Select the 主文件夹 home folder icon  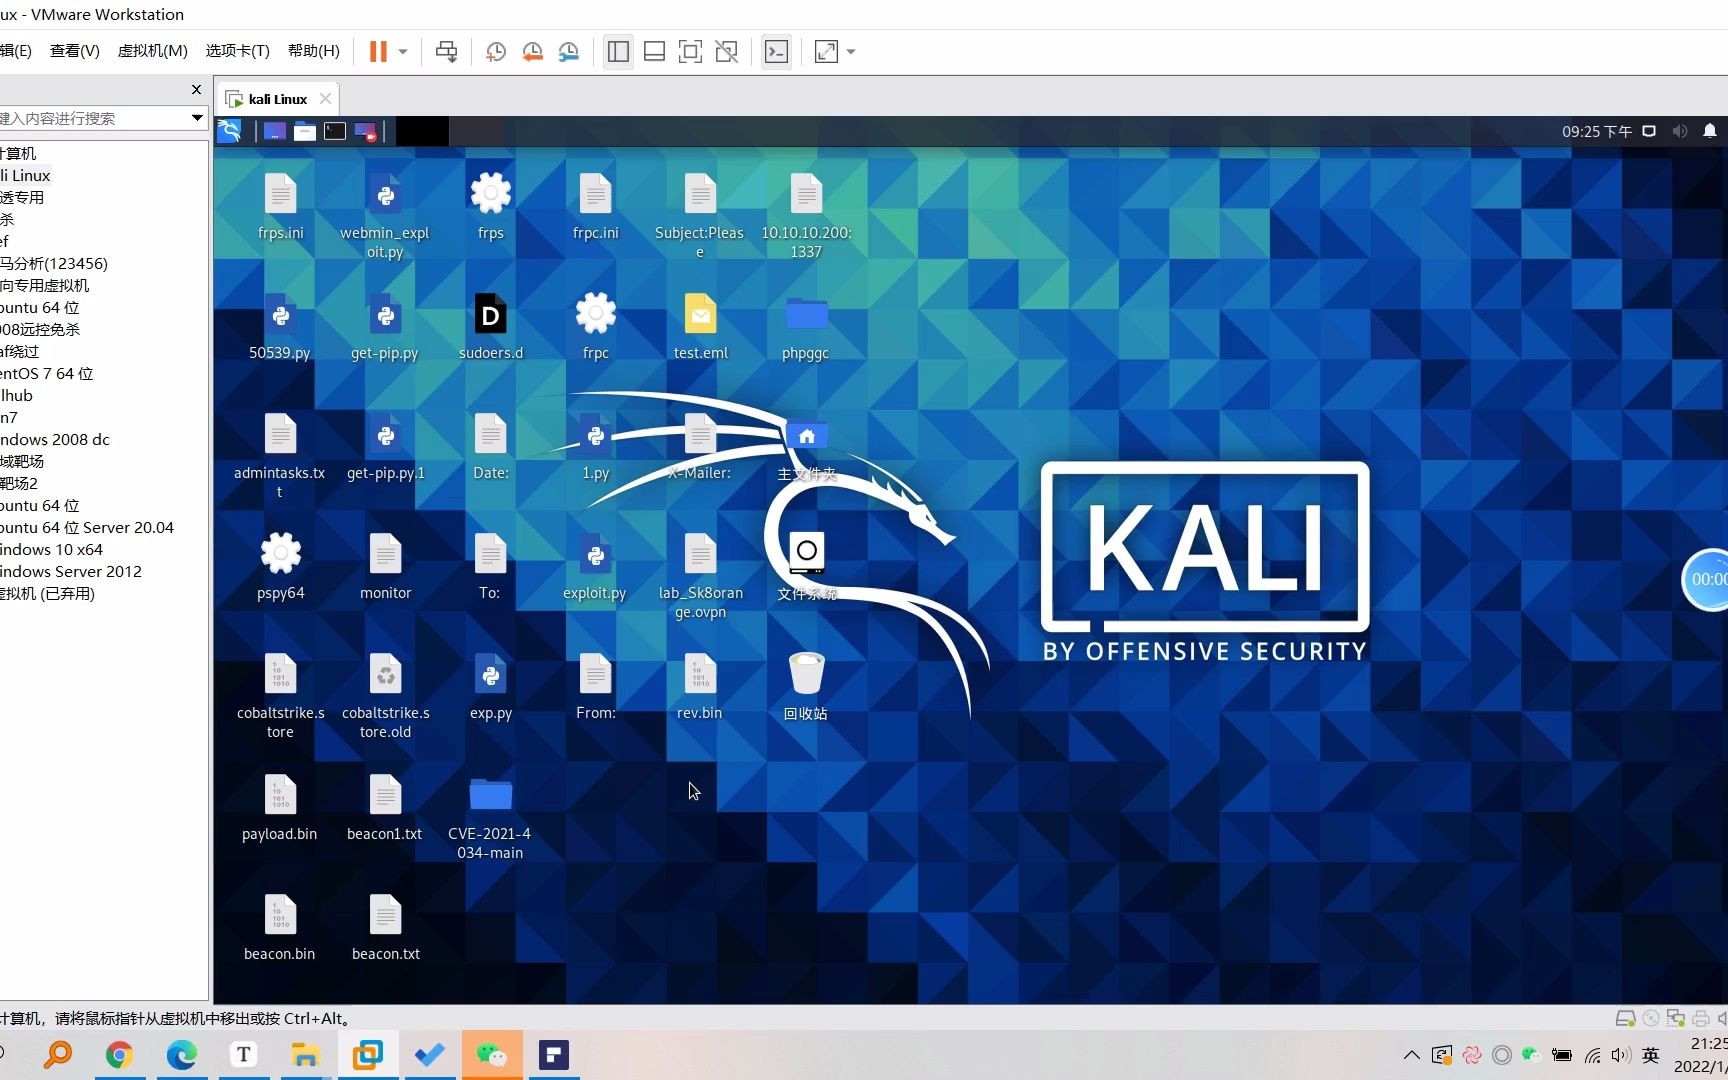806,448
